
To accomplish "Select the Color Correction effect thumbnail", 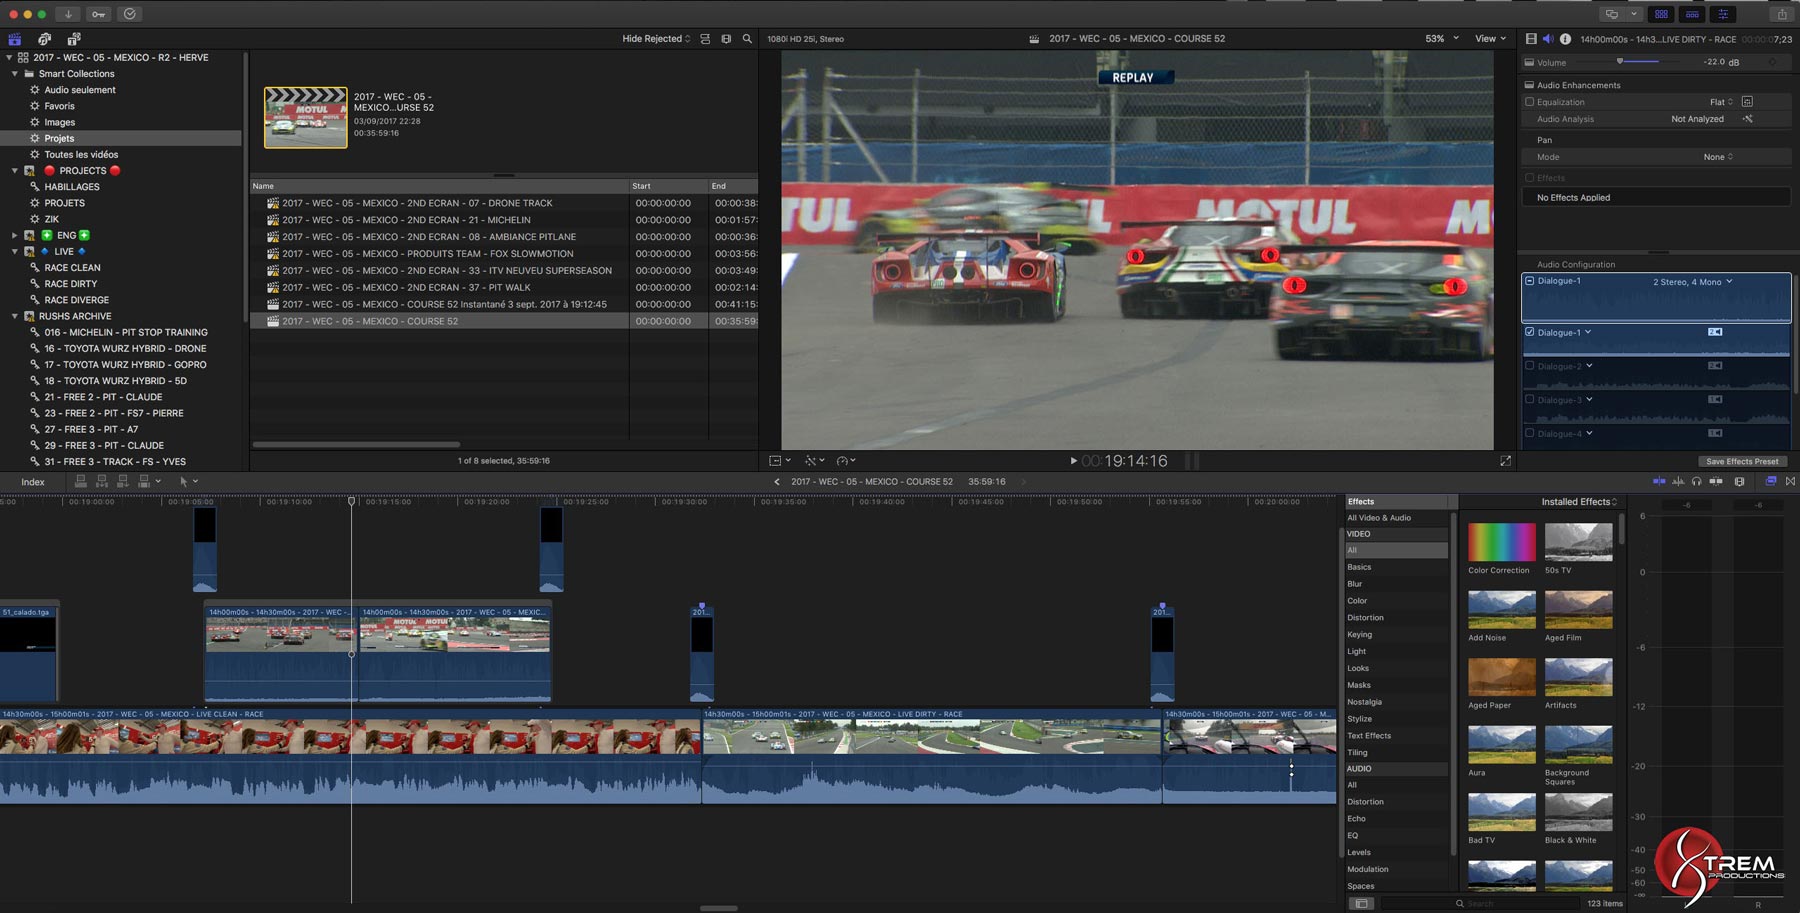I will pos(1501,542).
